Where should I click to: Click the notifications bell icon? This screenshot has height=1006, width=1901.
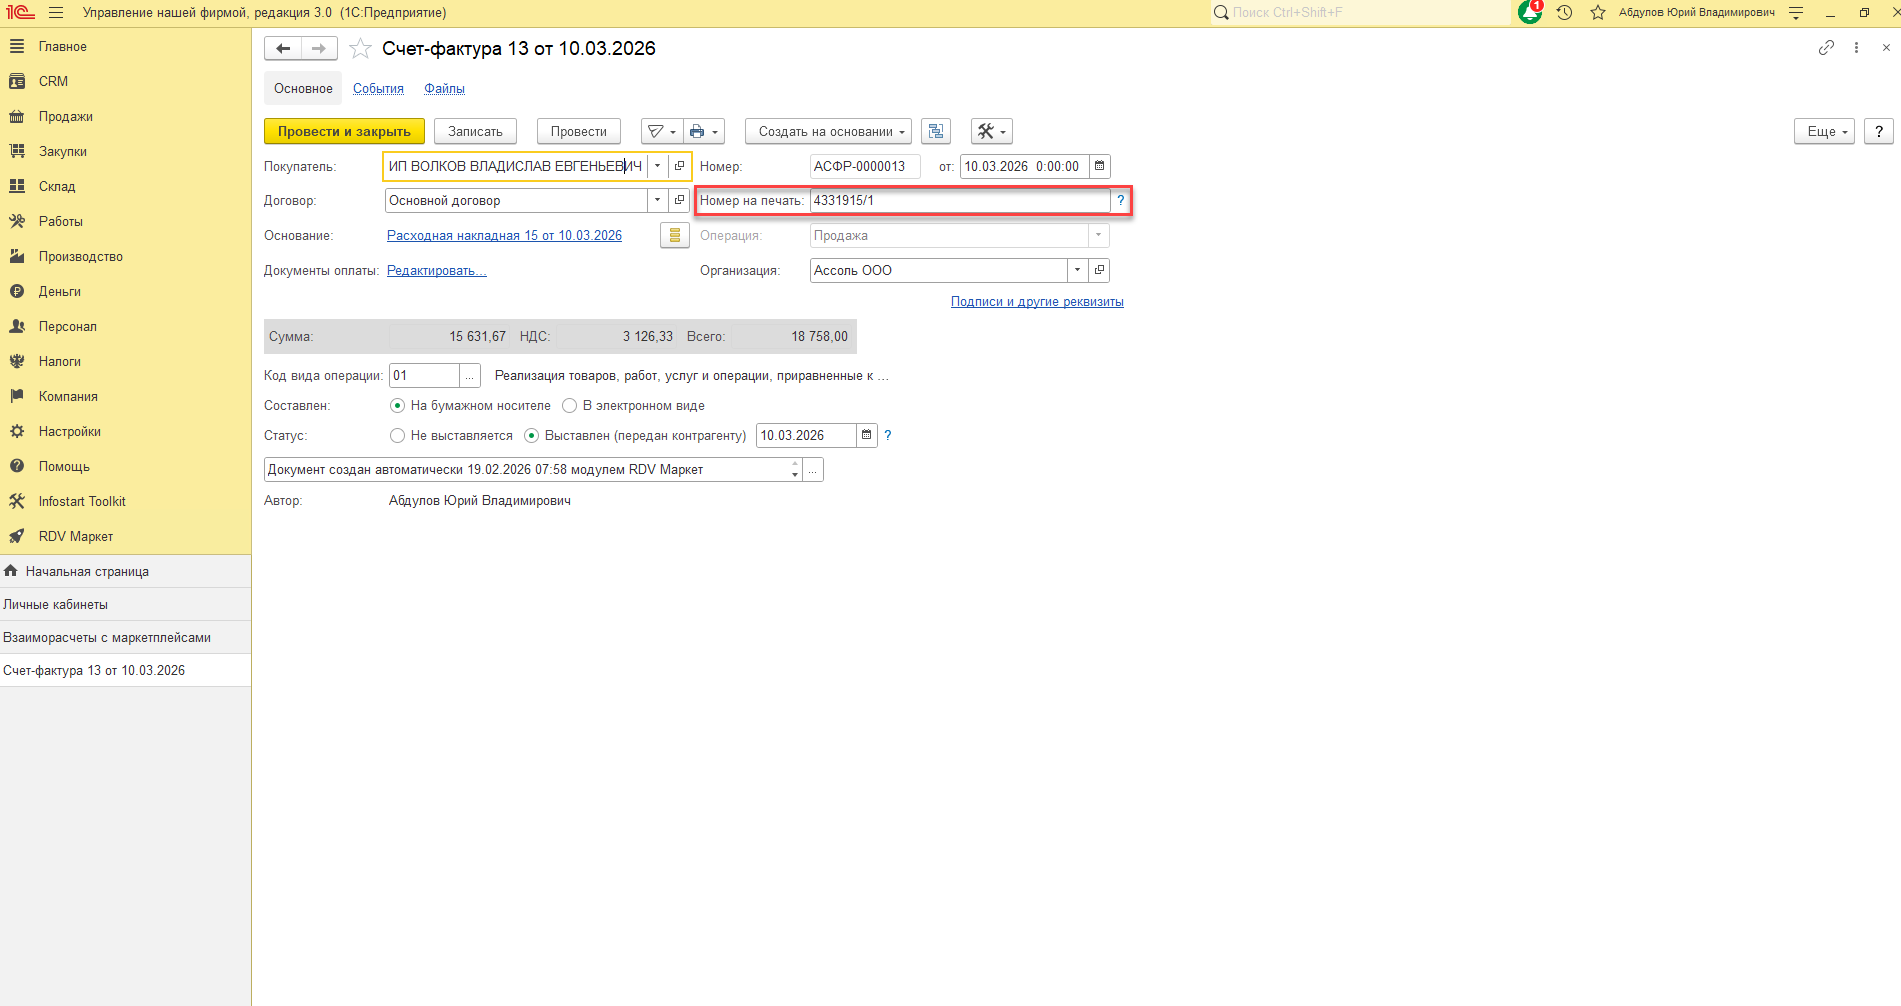point(1529,13)
